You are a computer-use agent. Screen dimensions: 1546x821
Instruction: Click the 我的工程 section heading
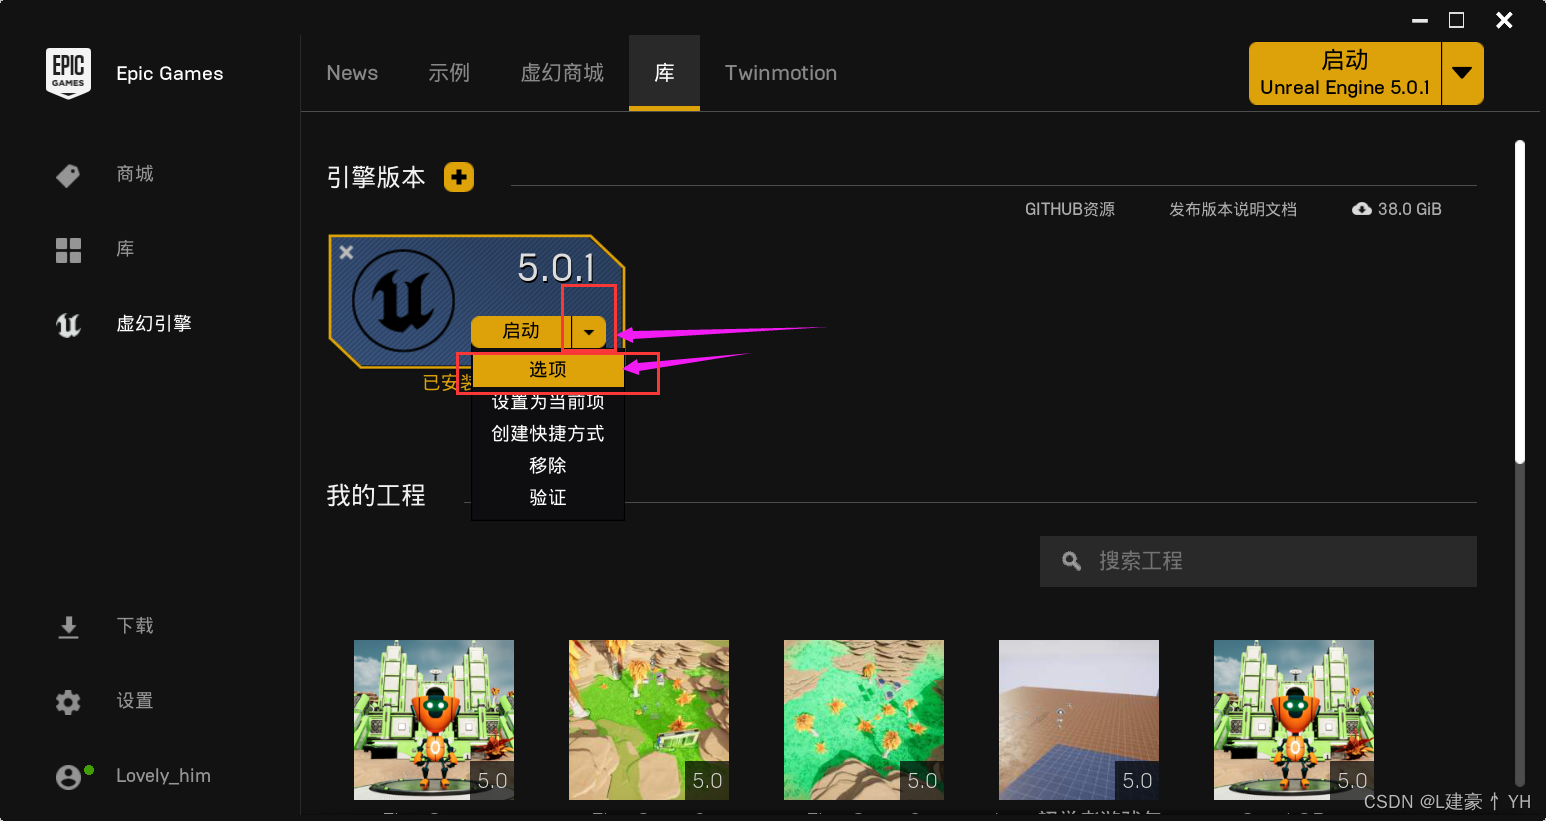(376, 495)
